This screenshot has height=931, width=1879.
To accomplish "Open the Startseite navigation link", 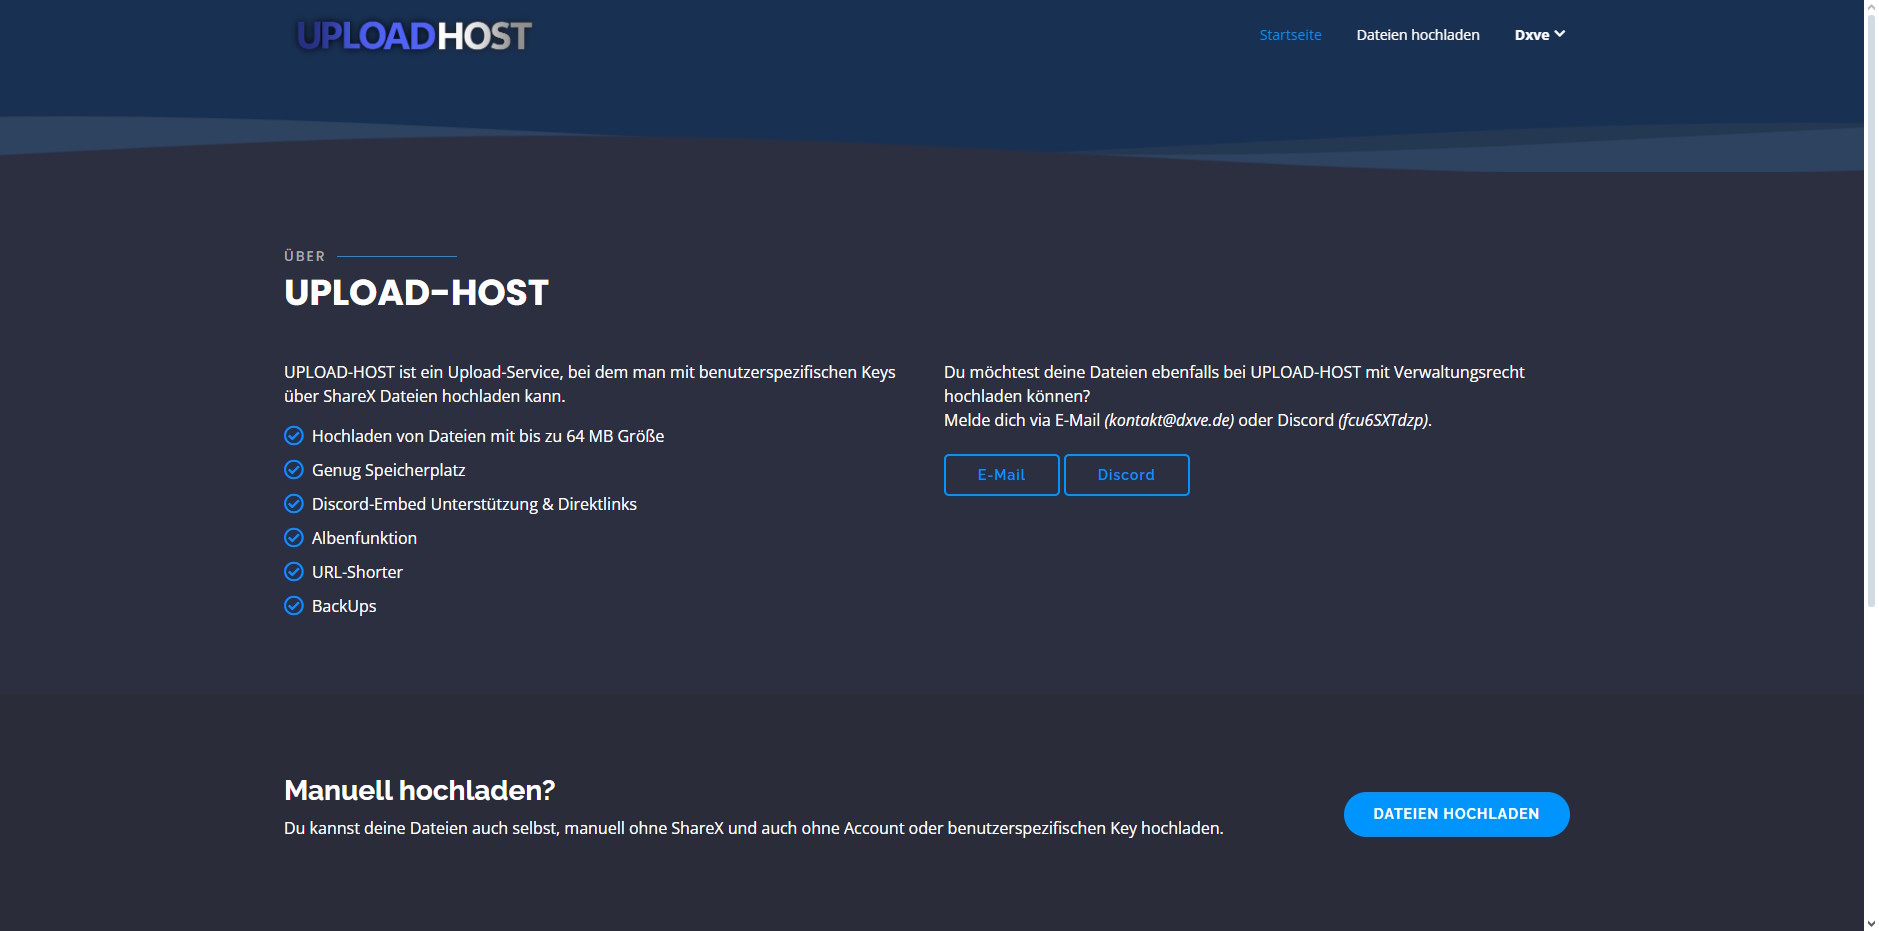I will (1290, 35).
